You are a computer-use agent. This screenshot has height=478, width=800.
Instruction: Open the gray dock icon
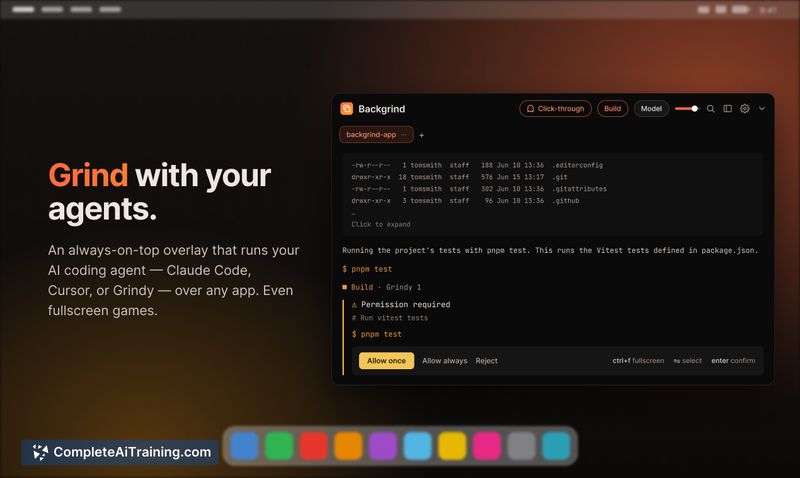click(x=521, y=446)
